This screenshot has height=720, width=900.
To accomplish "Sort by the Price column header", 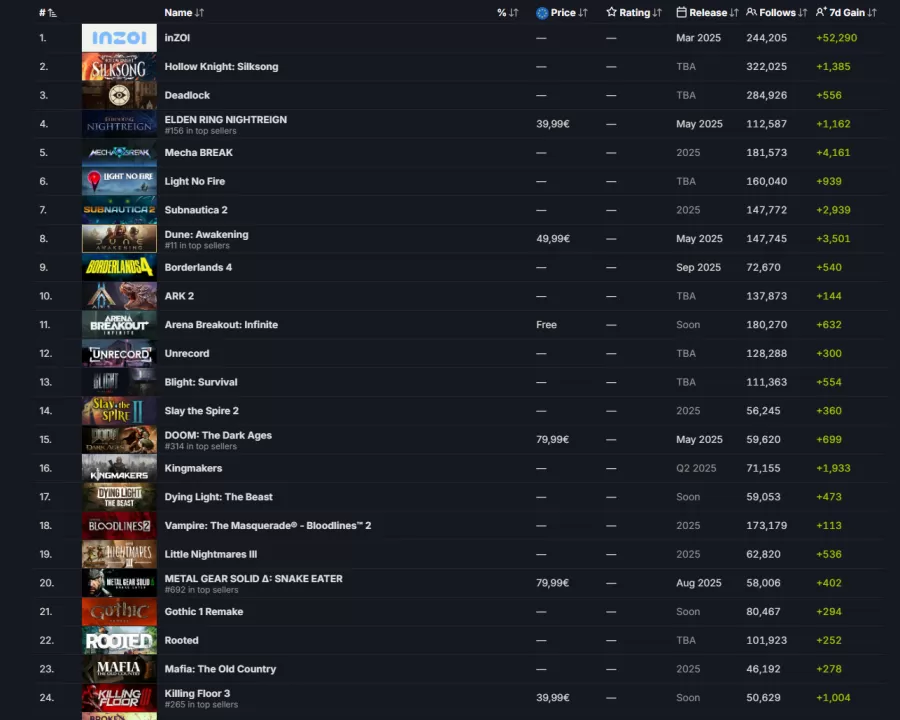I will [561, 13].
